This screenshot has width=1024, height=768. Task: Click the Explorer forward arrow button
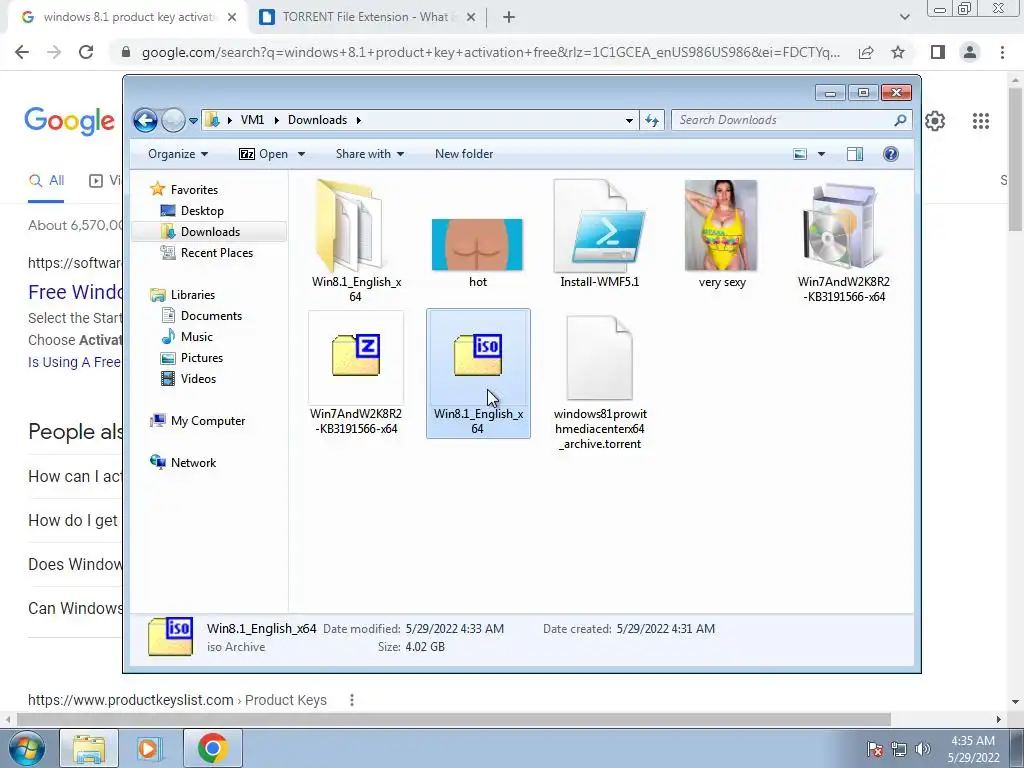click(173, 120)
